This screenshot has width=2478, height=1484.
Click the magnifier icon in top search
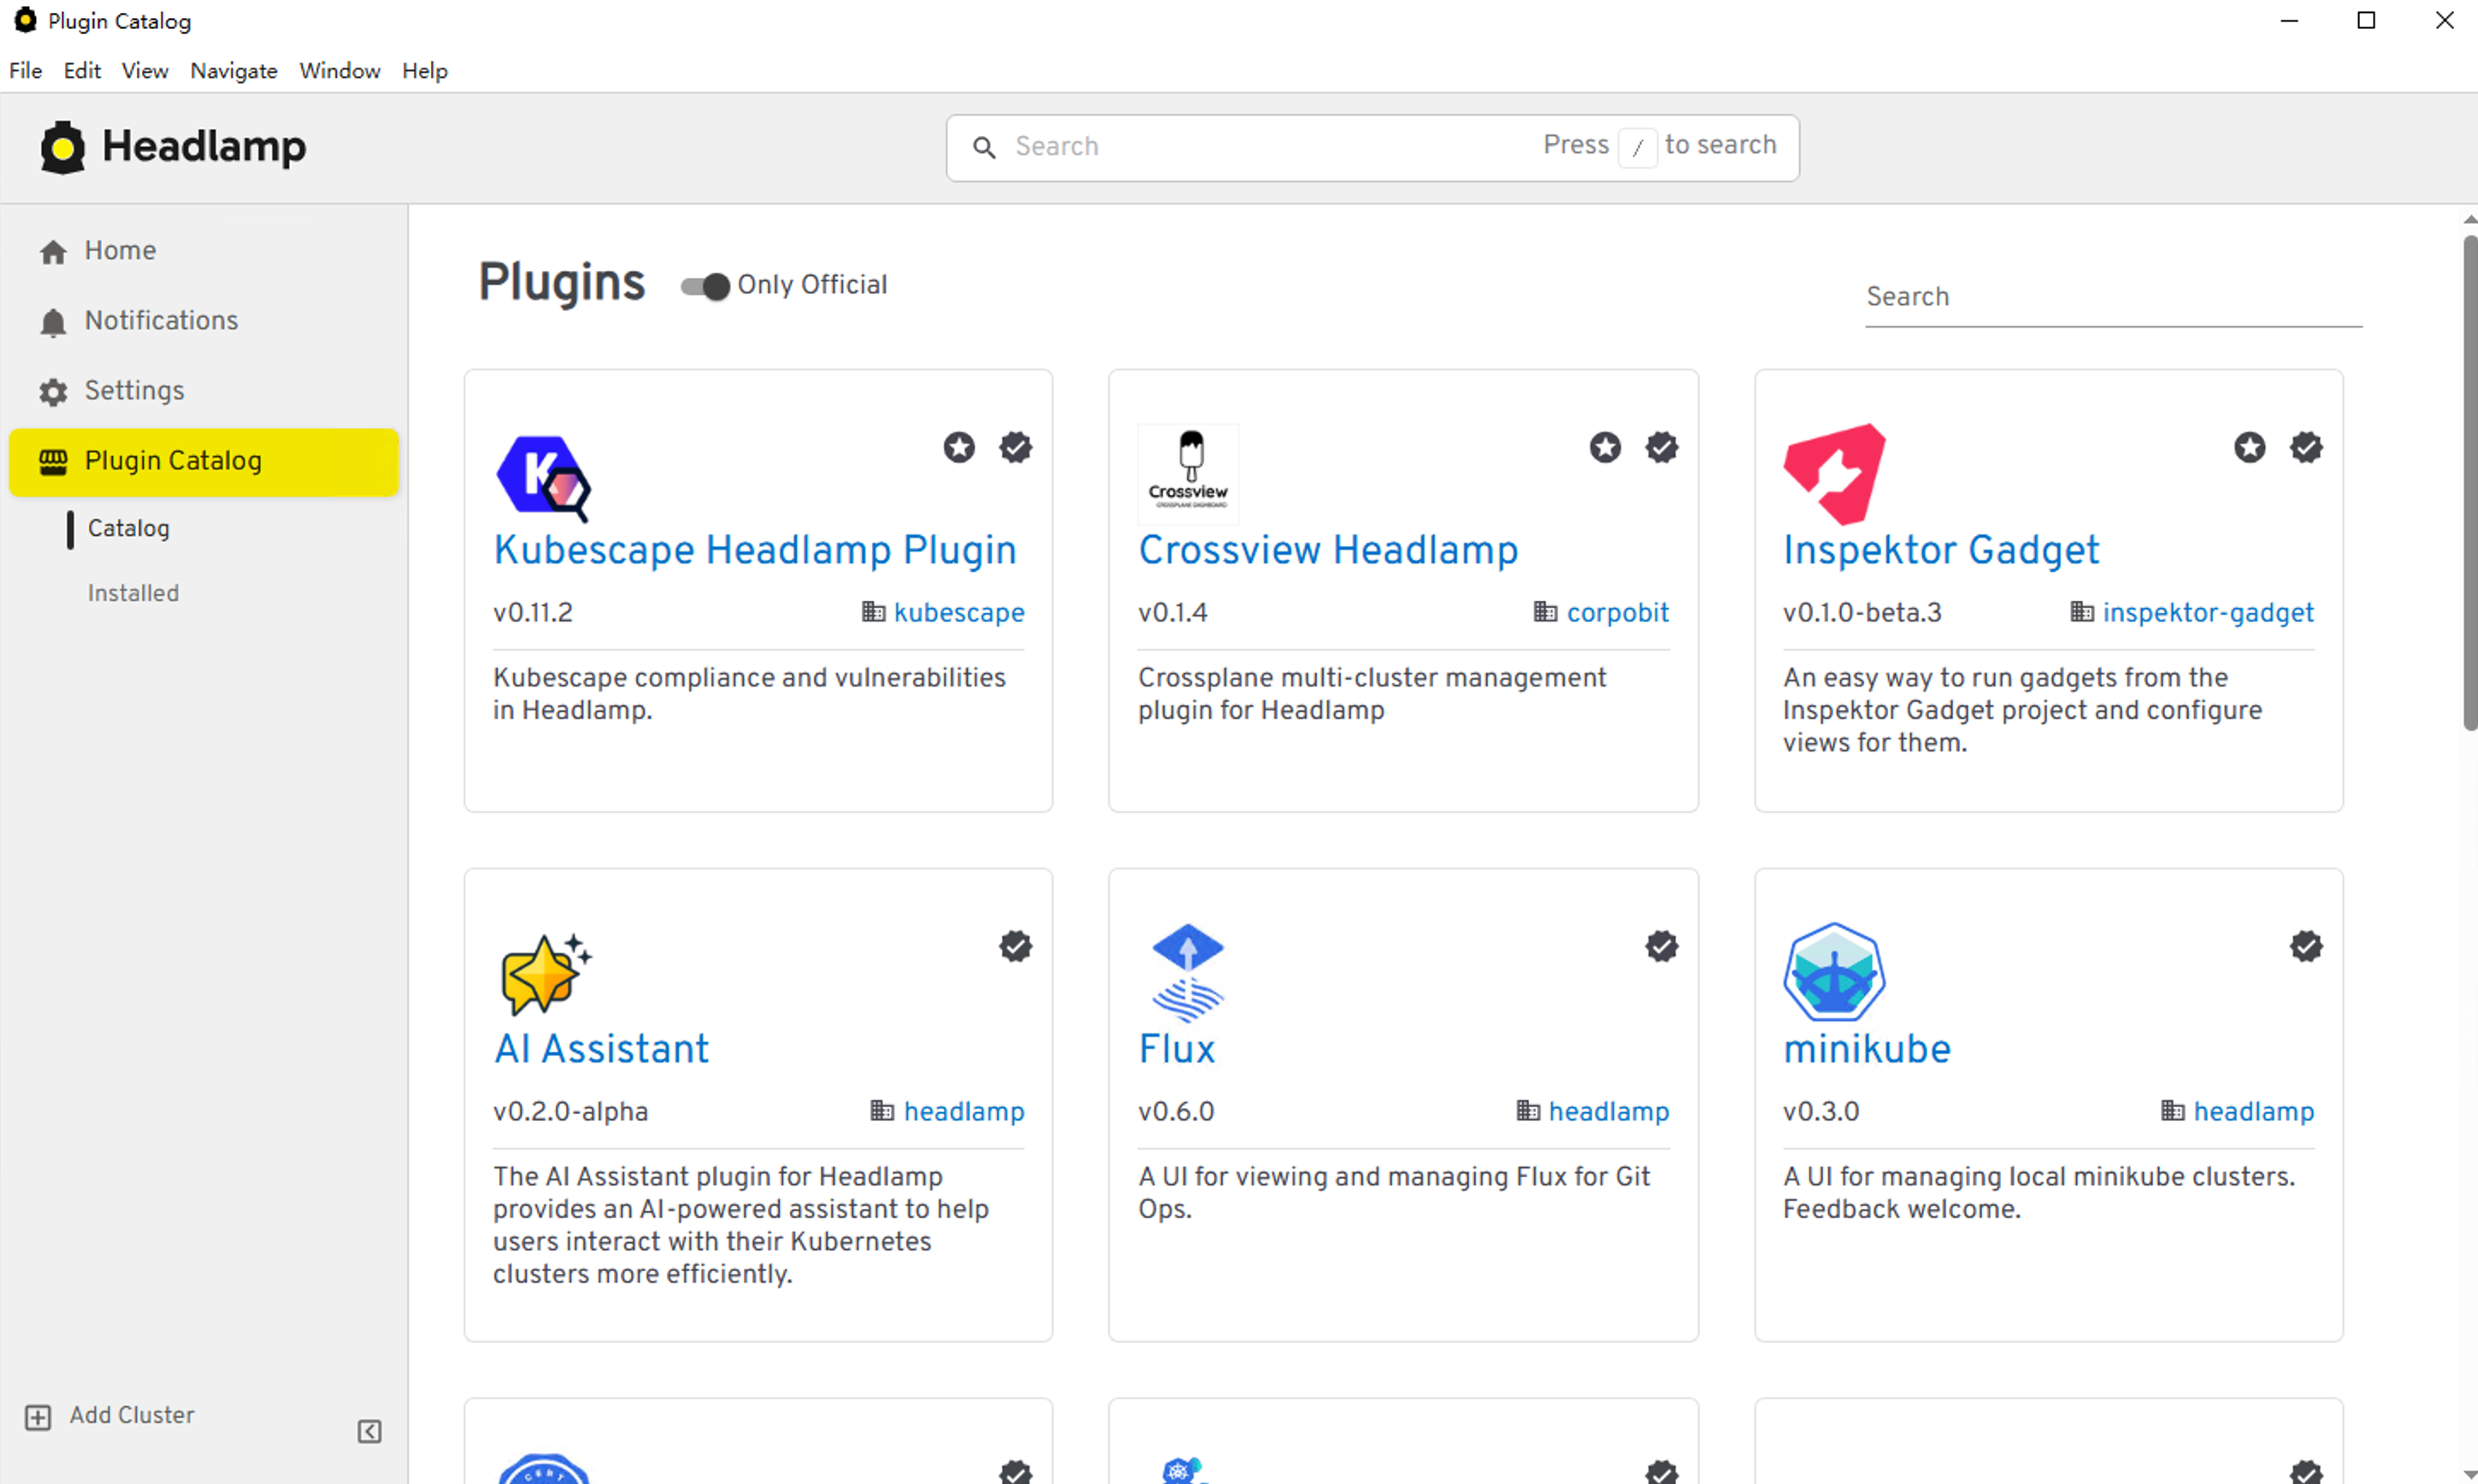(984, 148)
